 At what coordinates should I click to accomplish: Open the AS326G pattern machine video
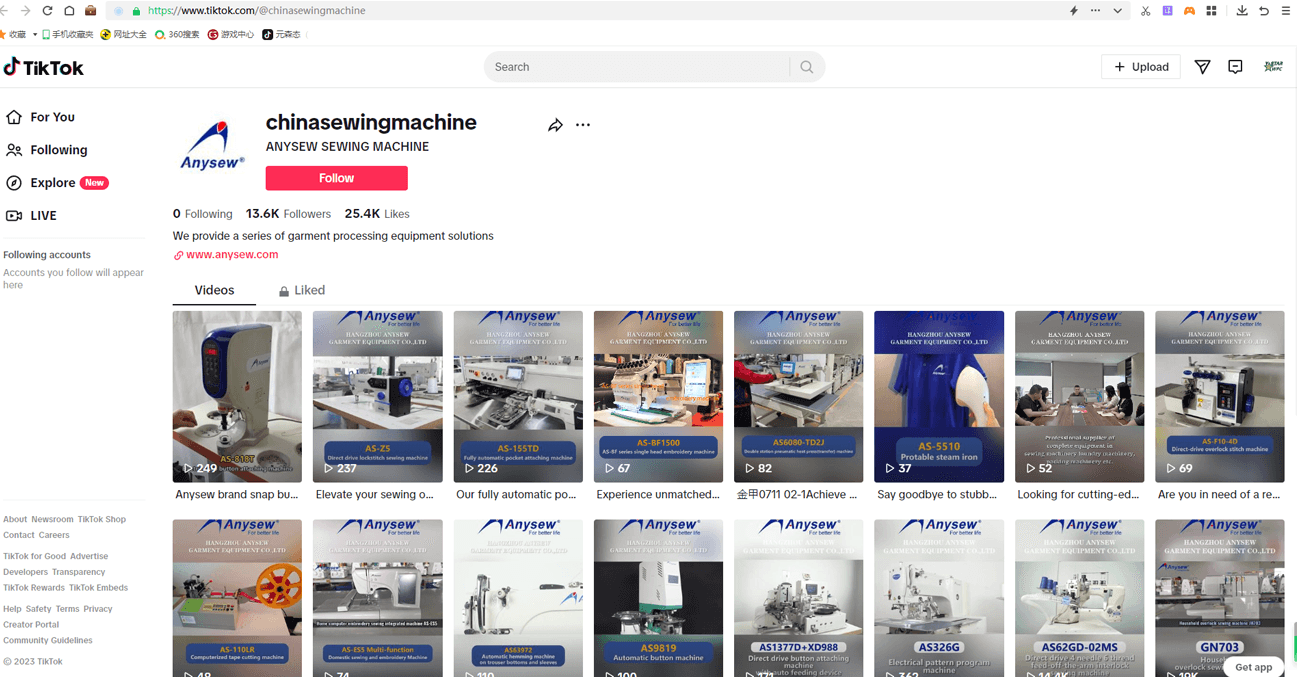point(939,598)
